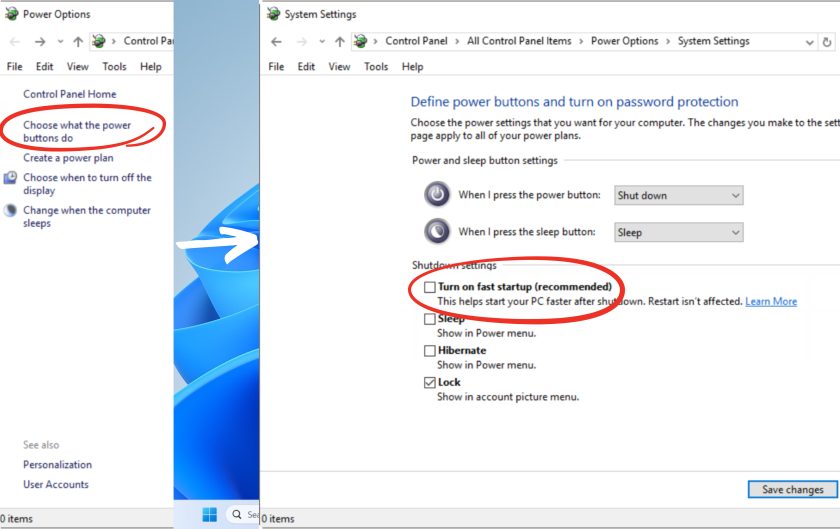
Task: Click the Back arrow in System Settings window
Action: click(x=277, y=42)
